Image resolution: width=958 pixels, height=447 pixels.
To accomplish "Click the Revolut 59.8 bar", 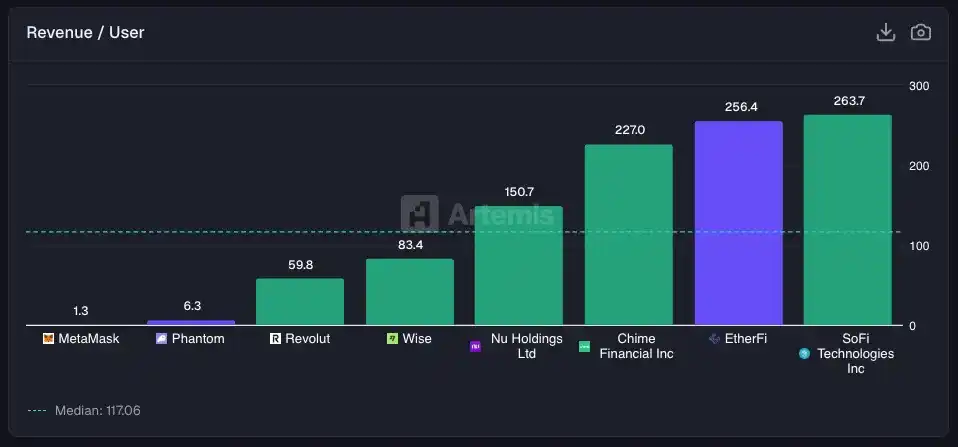I will point(299,301).
